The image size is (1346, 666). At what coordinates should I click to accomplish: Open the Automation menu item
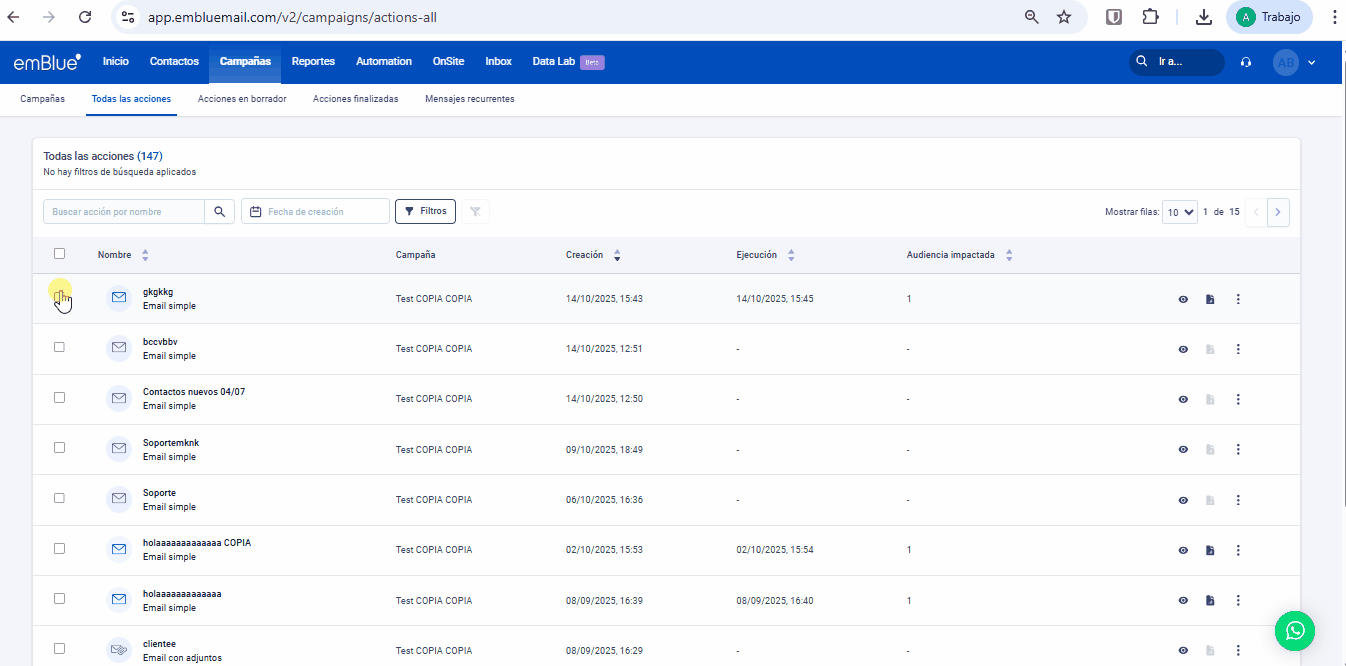click(384, 62)
